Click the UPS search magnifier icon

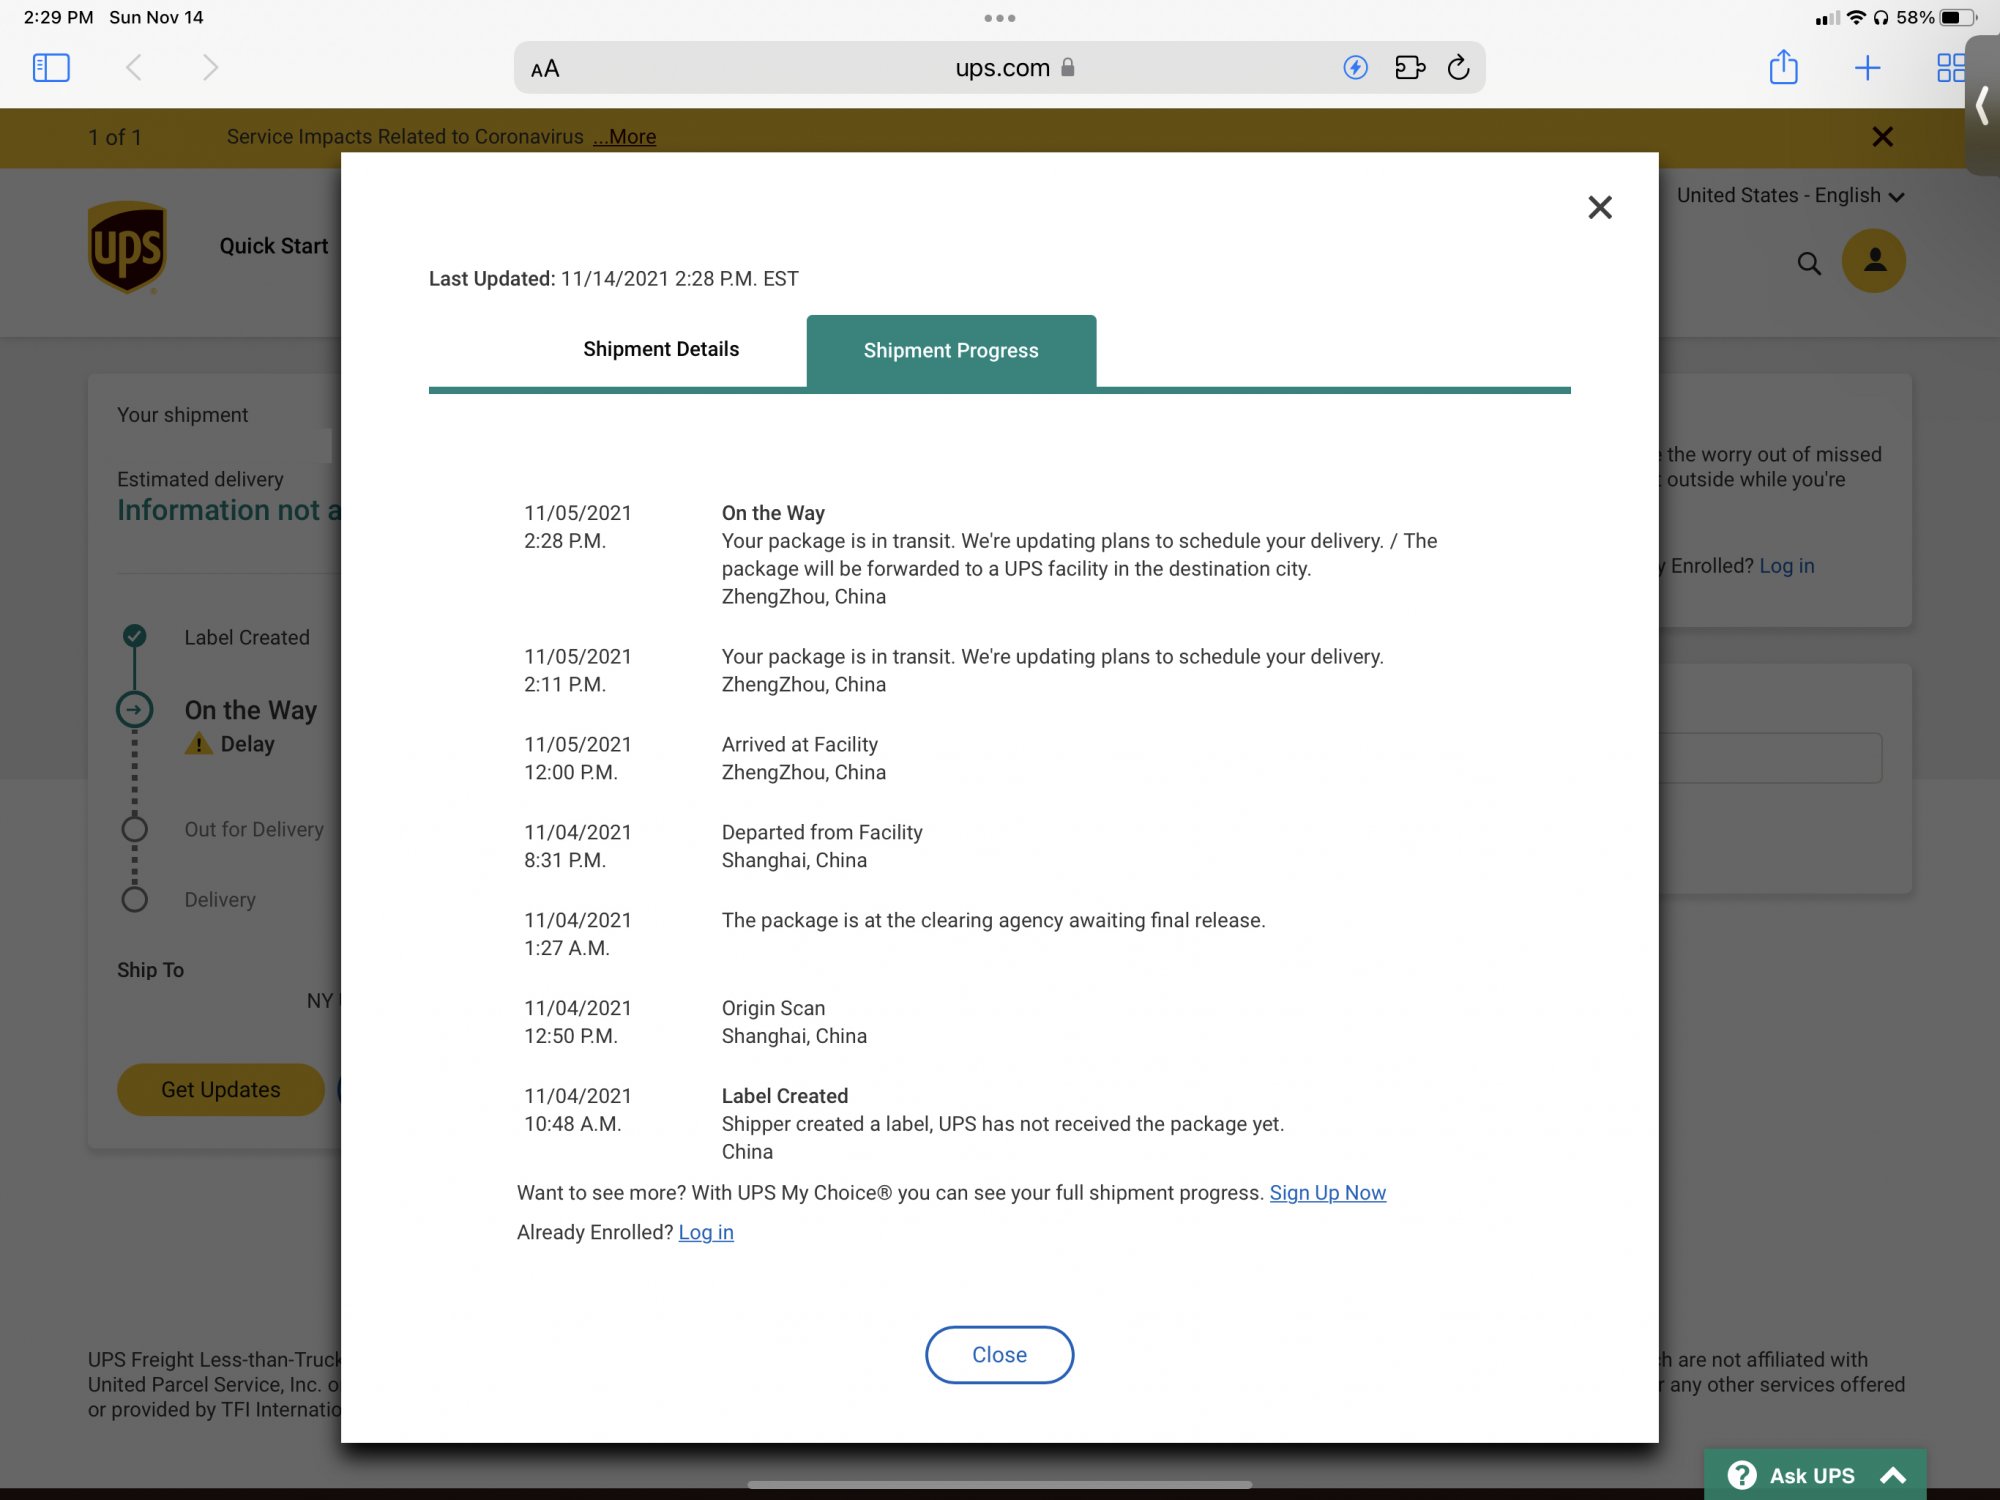tap(1808, 263)
